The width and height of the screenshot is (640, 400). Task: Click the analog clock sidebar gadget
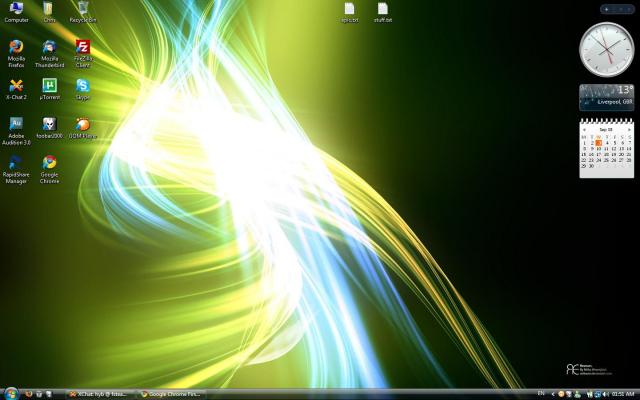[607, 49]
